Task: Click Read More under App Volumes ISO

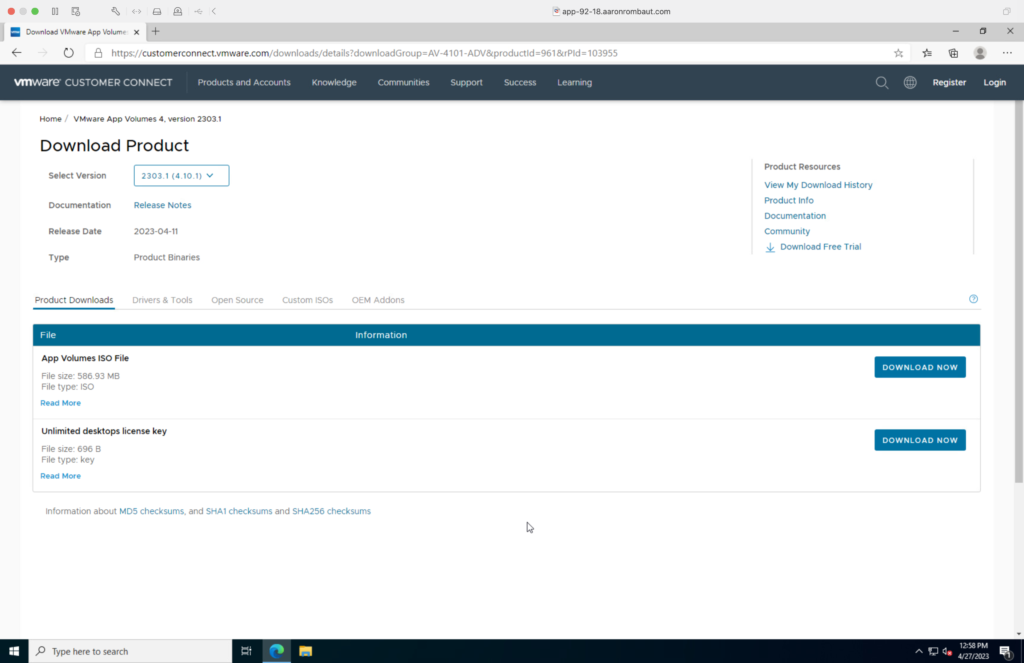Action: [x=60, y=403]
